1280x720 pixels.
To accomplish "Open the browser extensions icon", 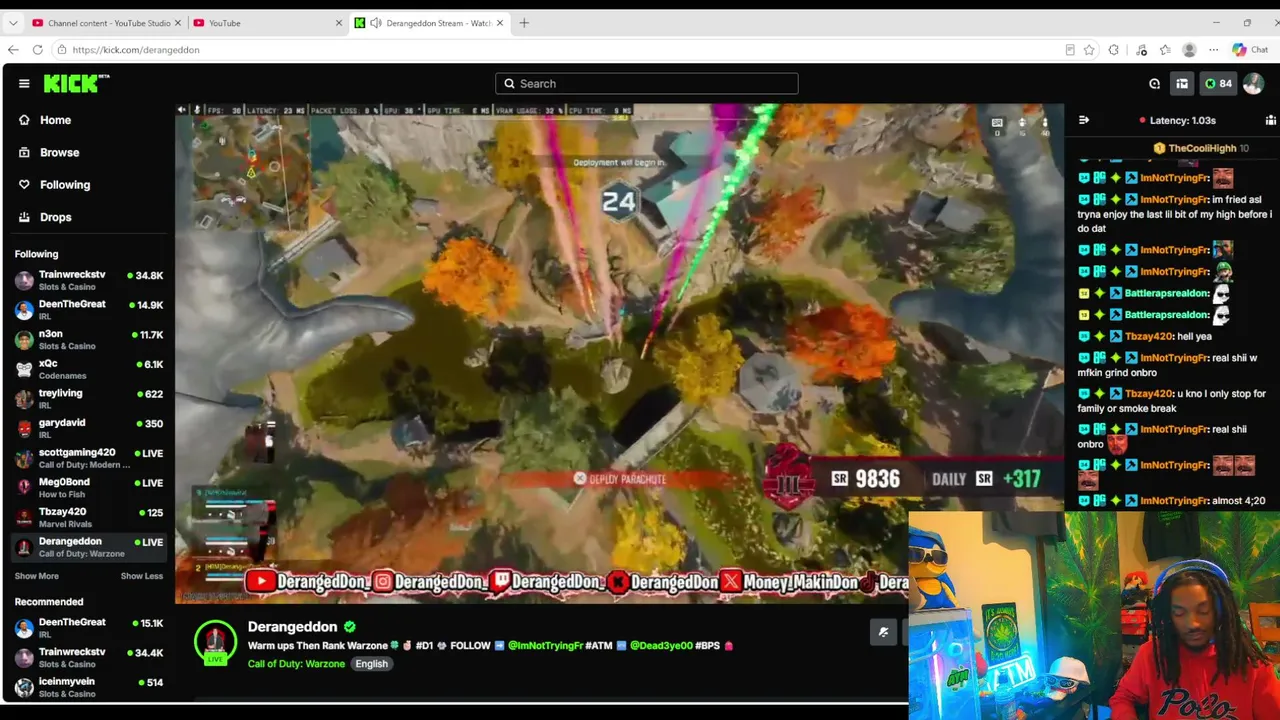I will click(x=1114, y=50).
